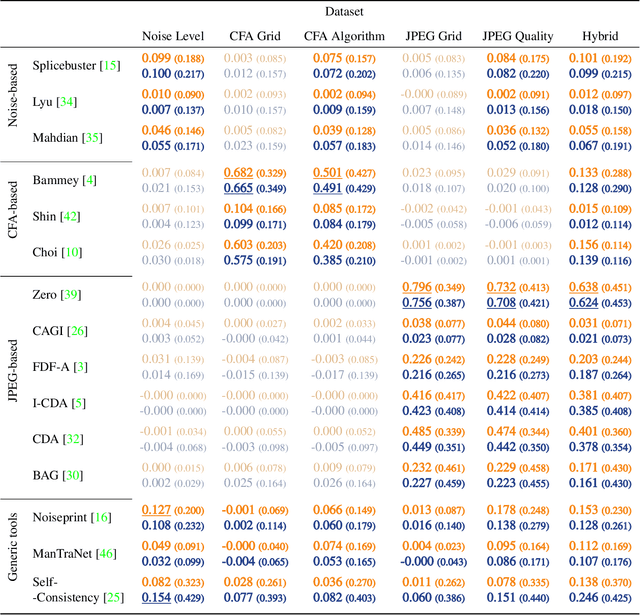Open citation [39] next to Zero
This screenshot has height=615, width=640.
(71, 294)
